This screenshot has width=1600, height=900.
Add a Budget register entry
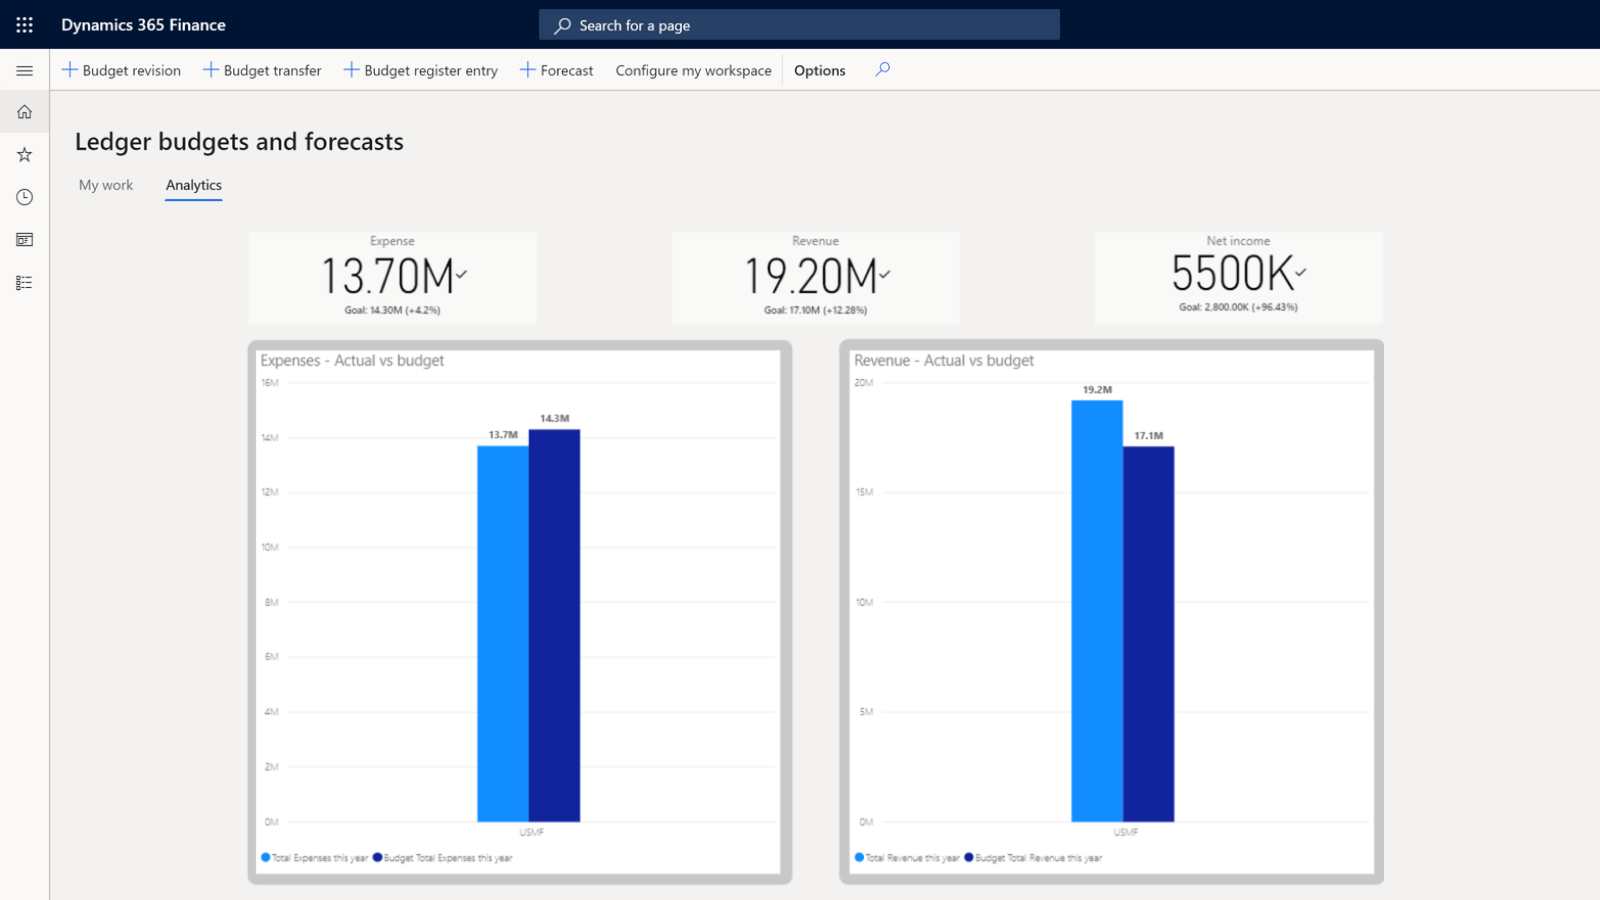coord(421,70)
